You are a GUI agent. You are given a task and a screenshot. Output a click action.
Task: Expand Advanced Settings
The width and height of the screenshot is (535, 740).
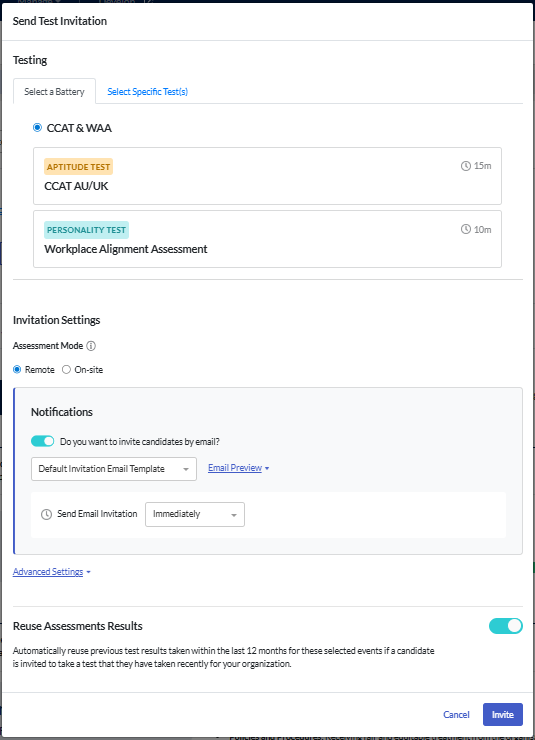coord(51,572)
